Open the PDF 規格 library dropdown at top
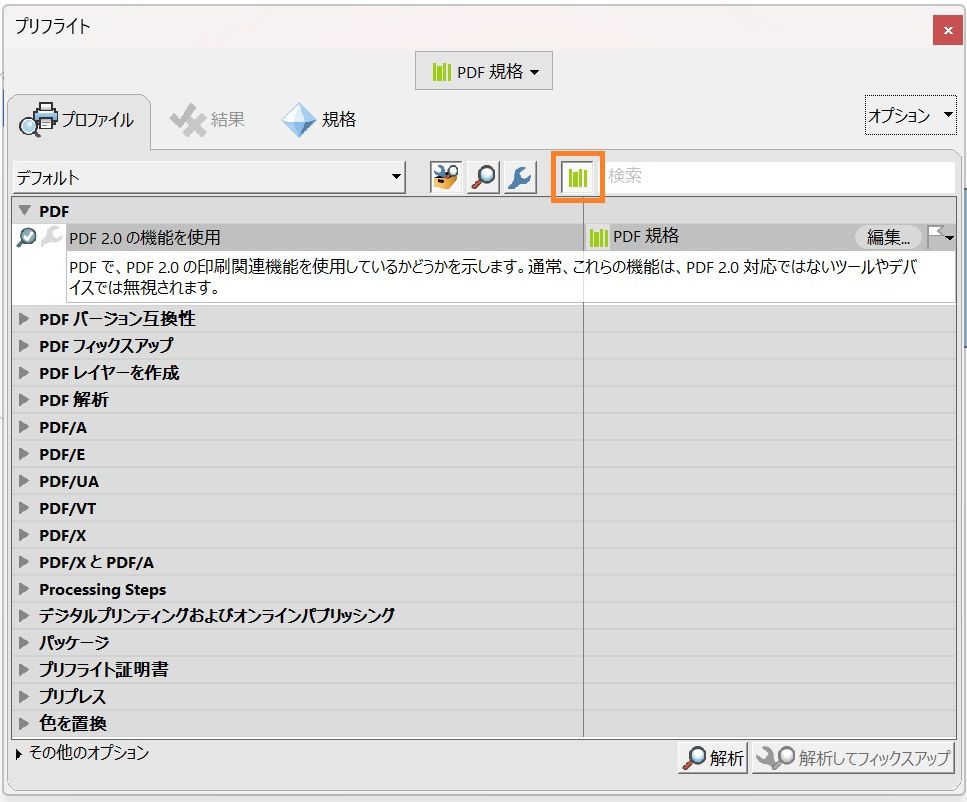This screenshot has width=967, height=802. pyautogui.click(x=484, y=71)
